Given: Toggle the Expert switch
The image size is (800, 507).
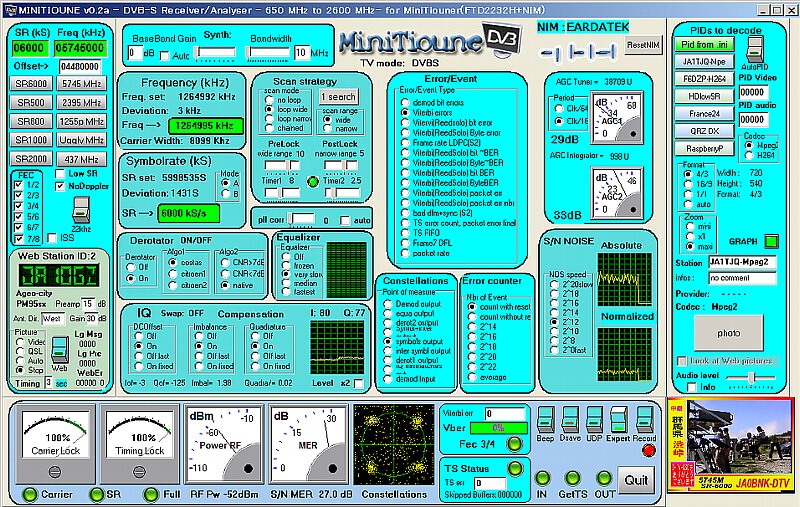Looking at the screenshot, I should click(618, 419).
